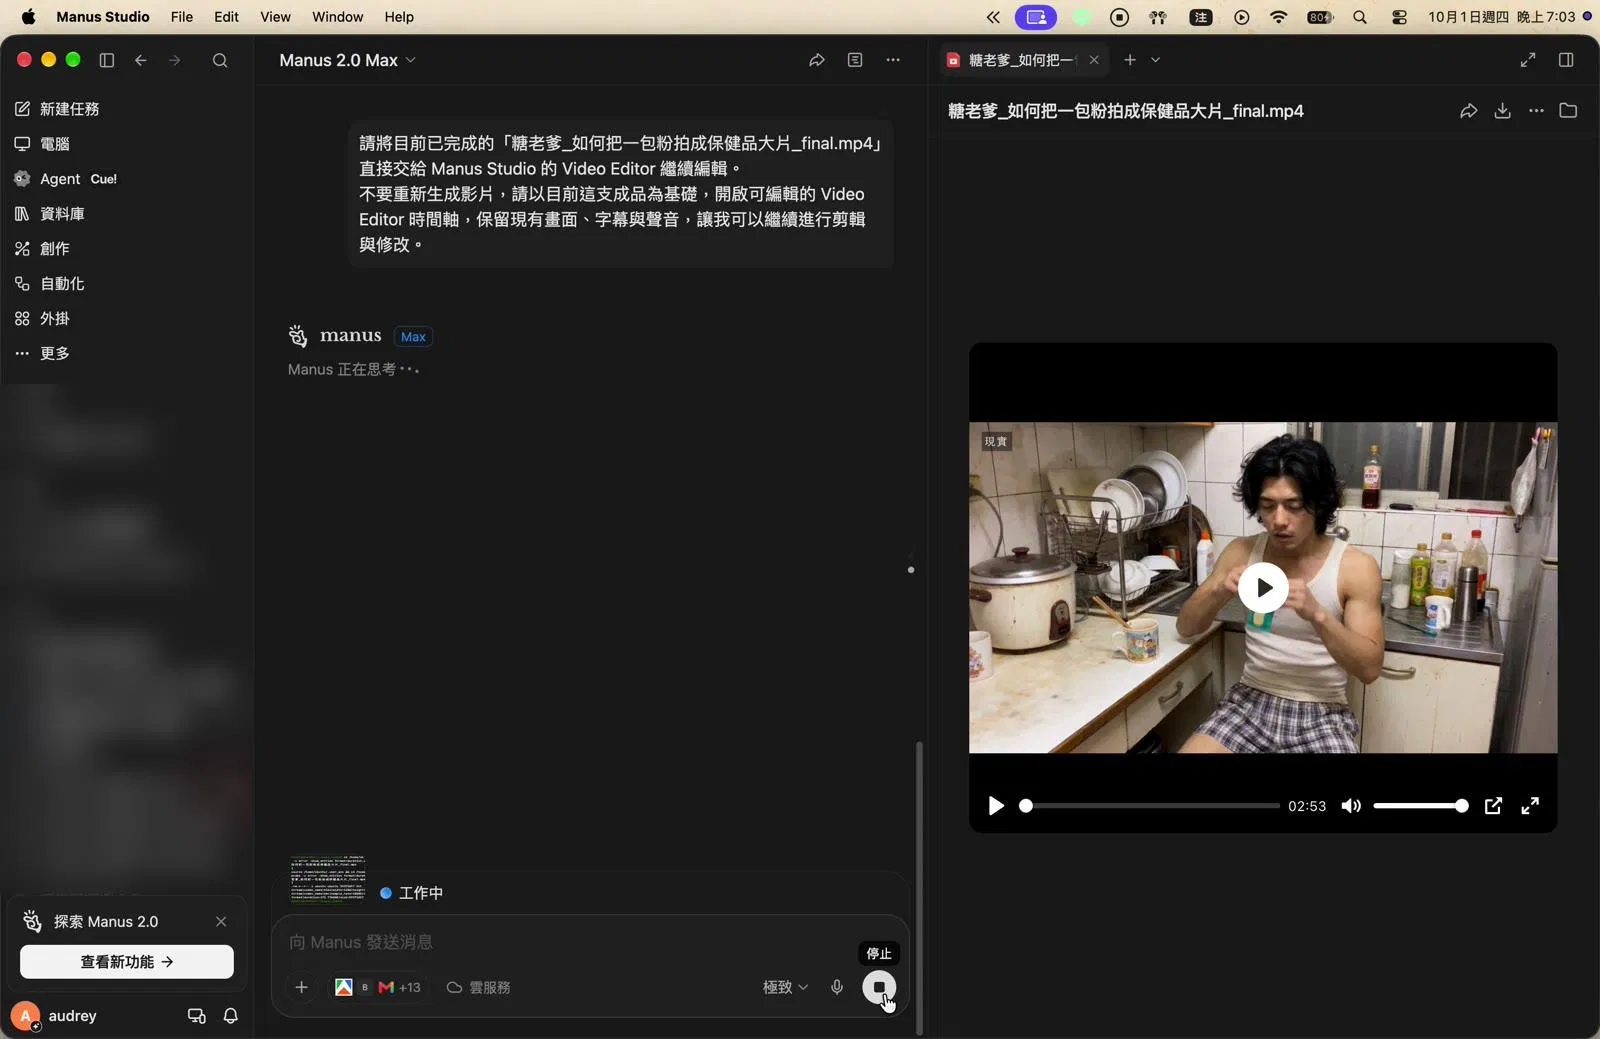The image size is (1600, 1039).
Task: Open macOS Control Center toggles
Action: 1399,17
